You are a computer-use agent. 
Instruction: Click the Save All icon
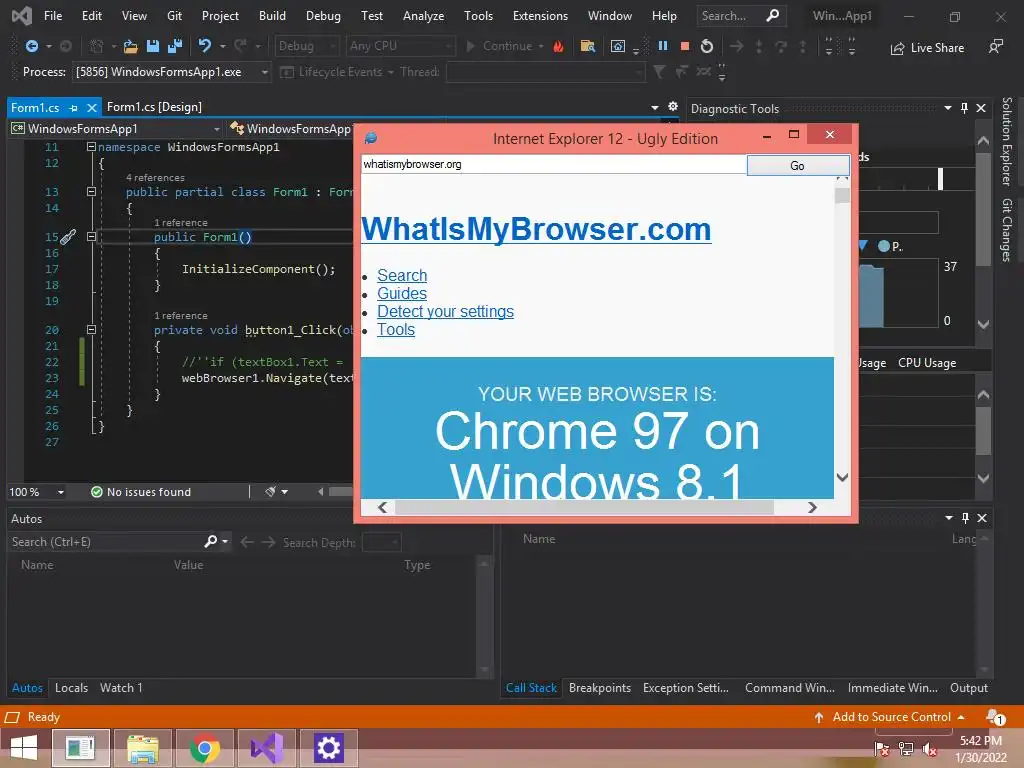tap(175, 46)
